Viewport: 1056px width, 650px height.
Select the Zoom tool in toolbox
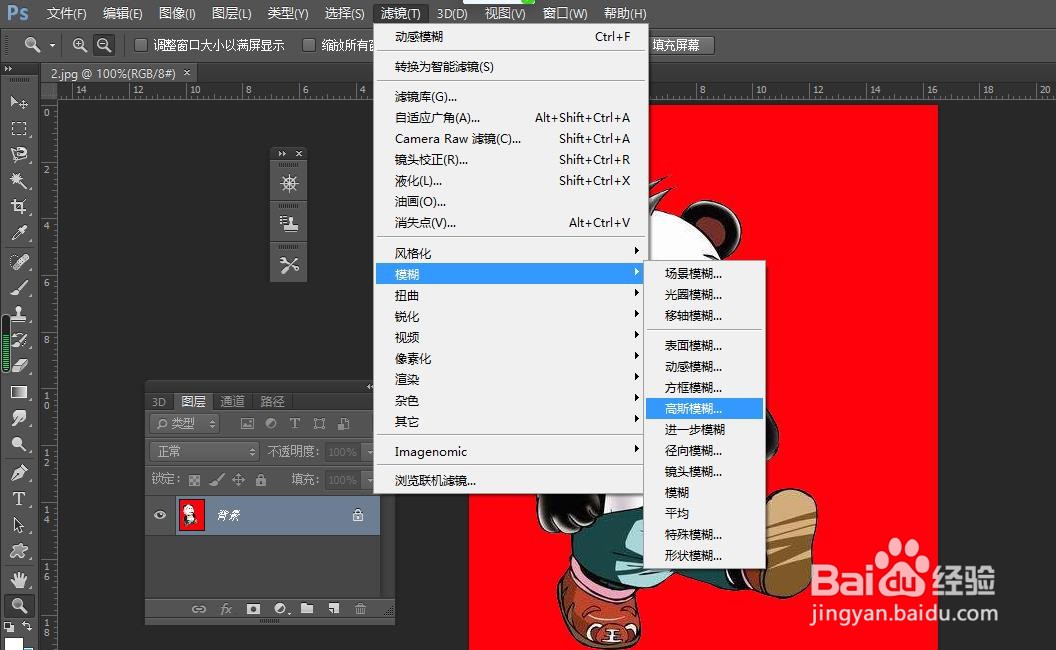click(x=19, y=605)
